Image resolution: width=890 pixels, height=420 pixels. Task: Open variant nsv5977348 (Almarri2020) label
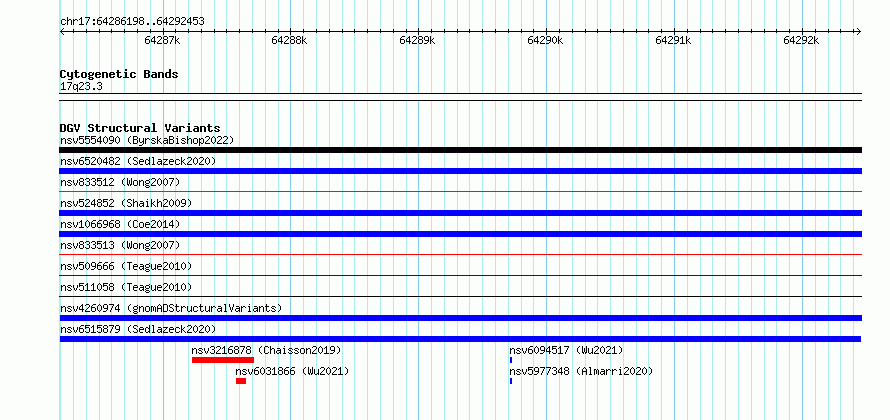point(581,371)
